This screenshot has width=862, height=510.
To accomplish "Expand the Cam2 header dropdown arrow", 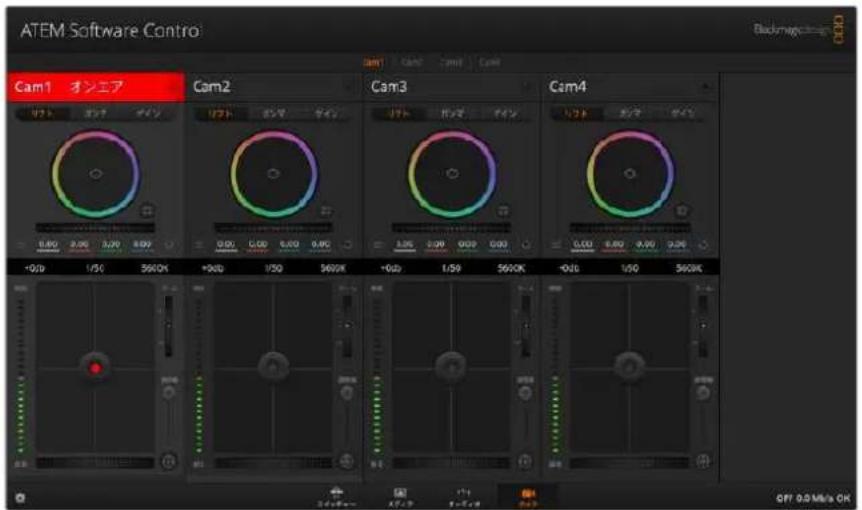I will point(347,87).
